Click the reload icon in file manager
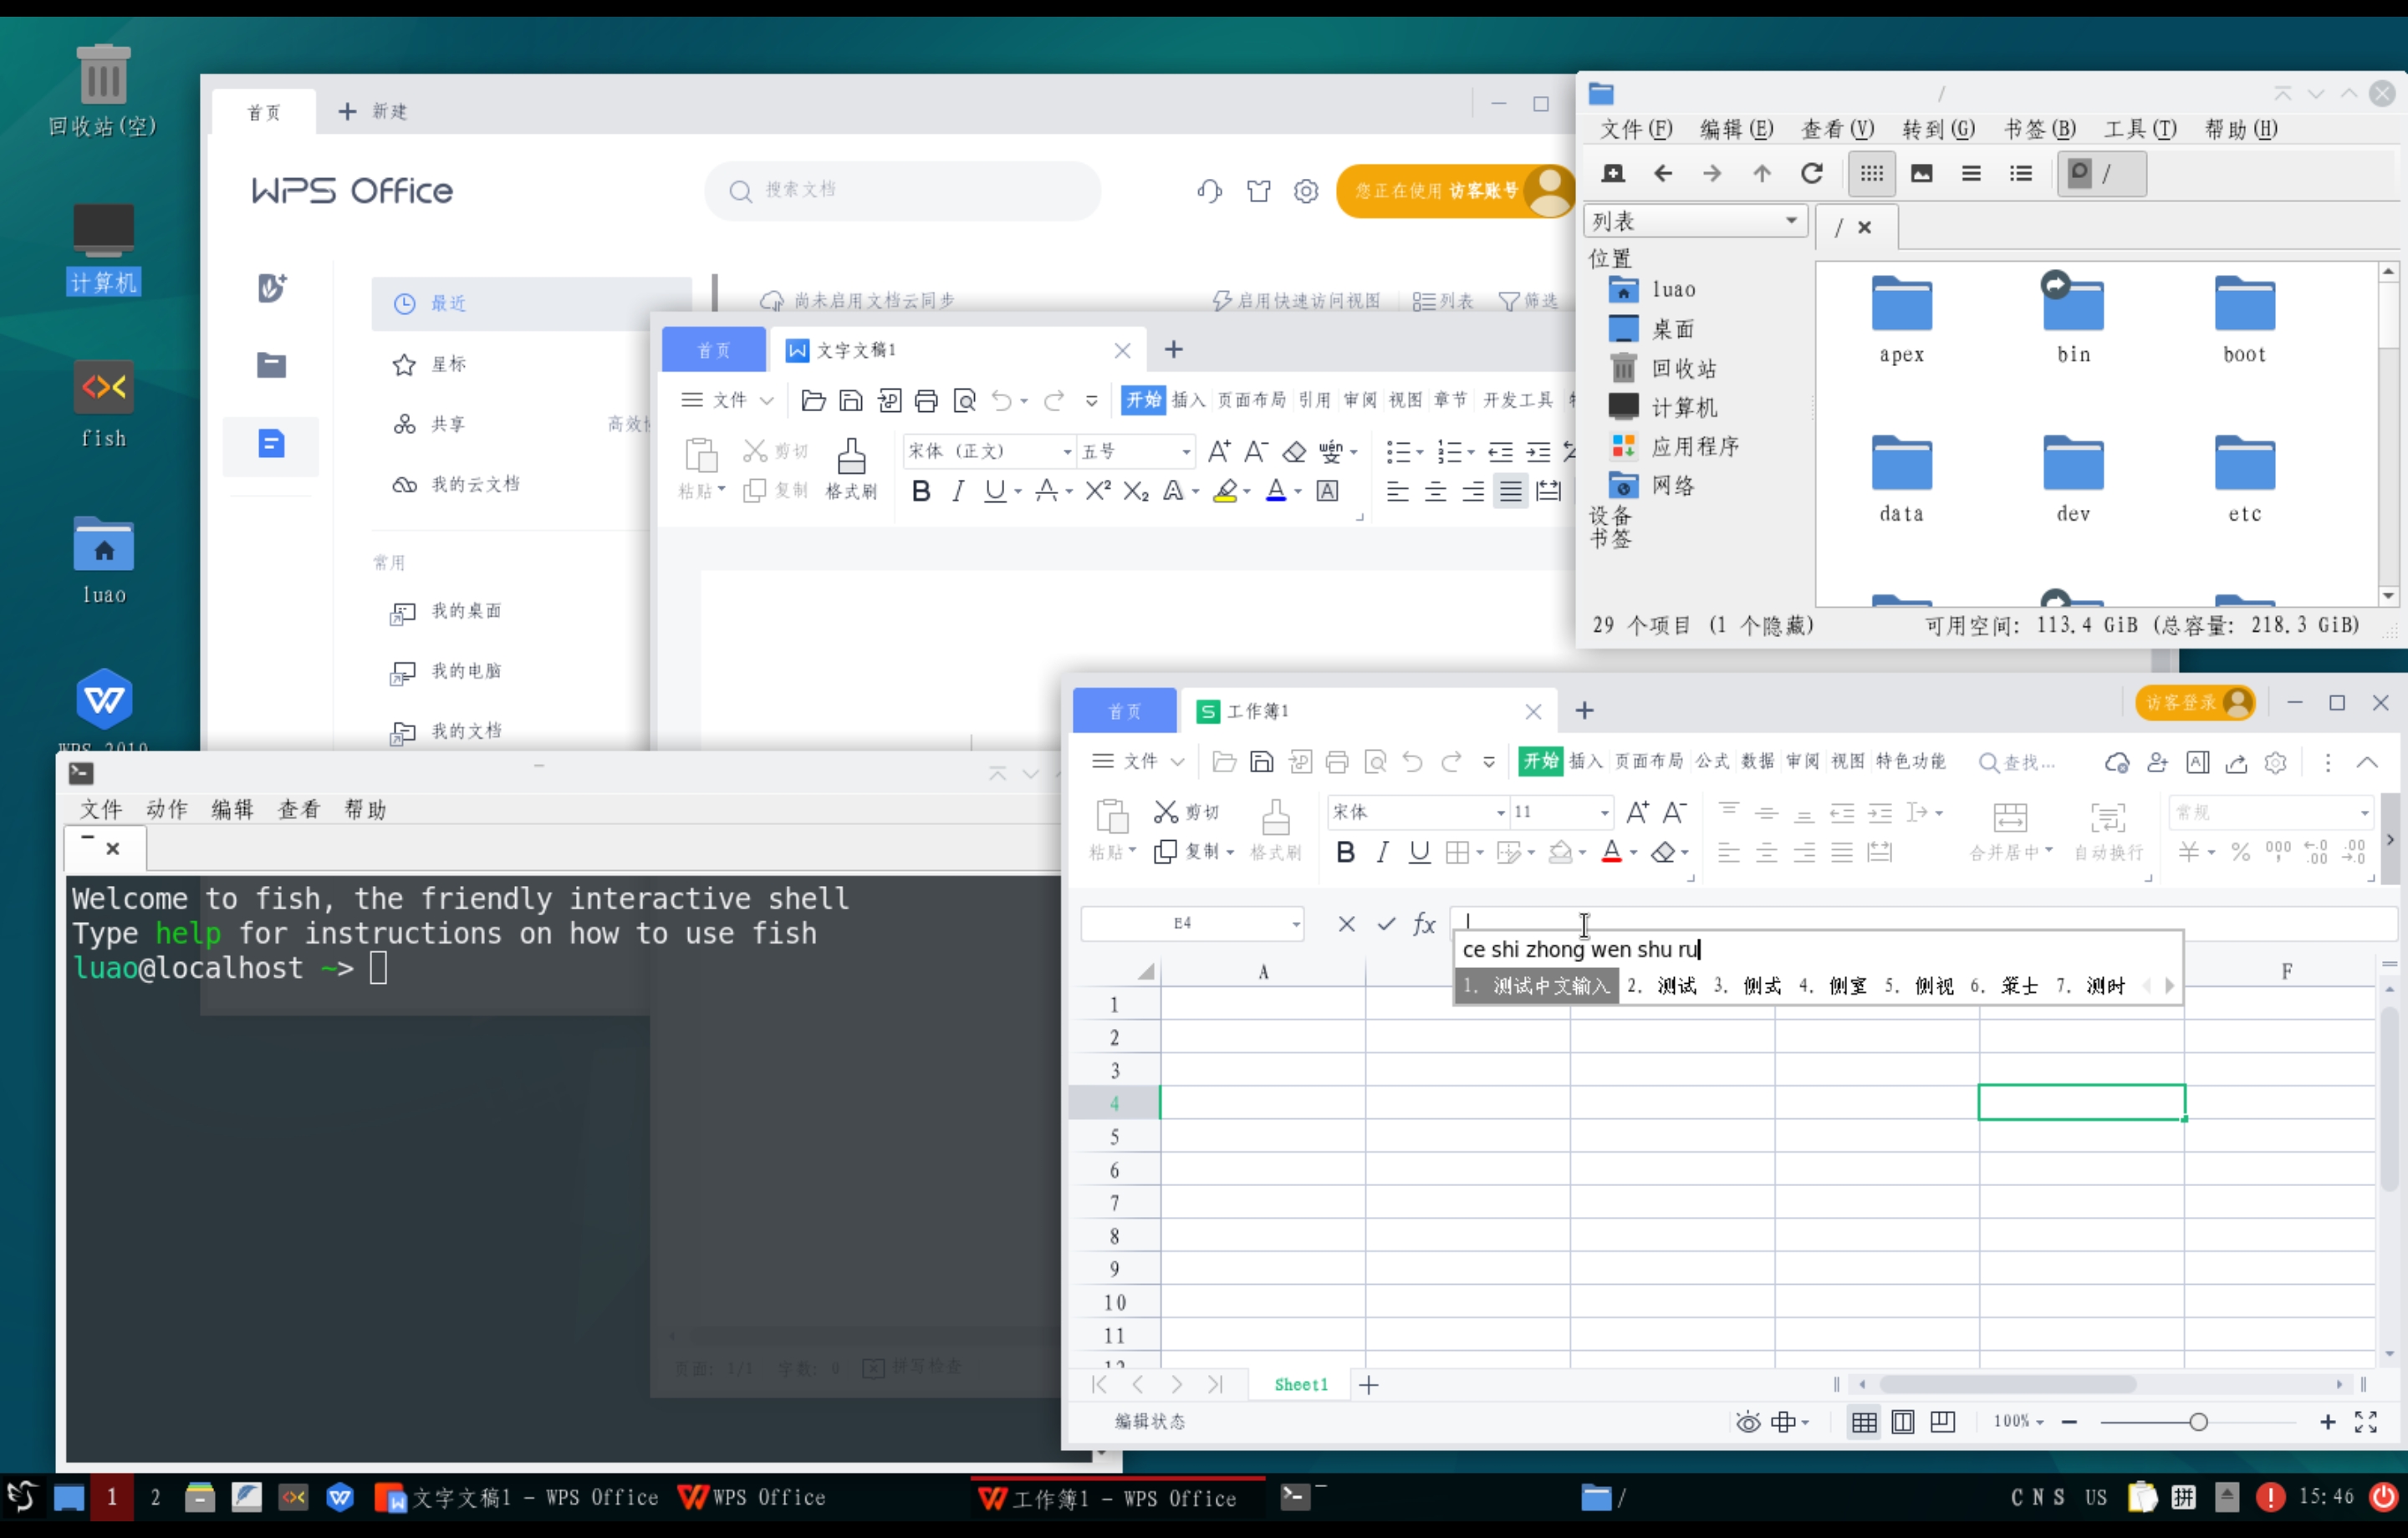This screenshot has width=2408, height=1538. pos(1811,173)
